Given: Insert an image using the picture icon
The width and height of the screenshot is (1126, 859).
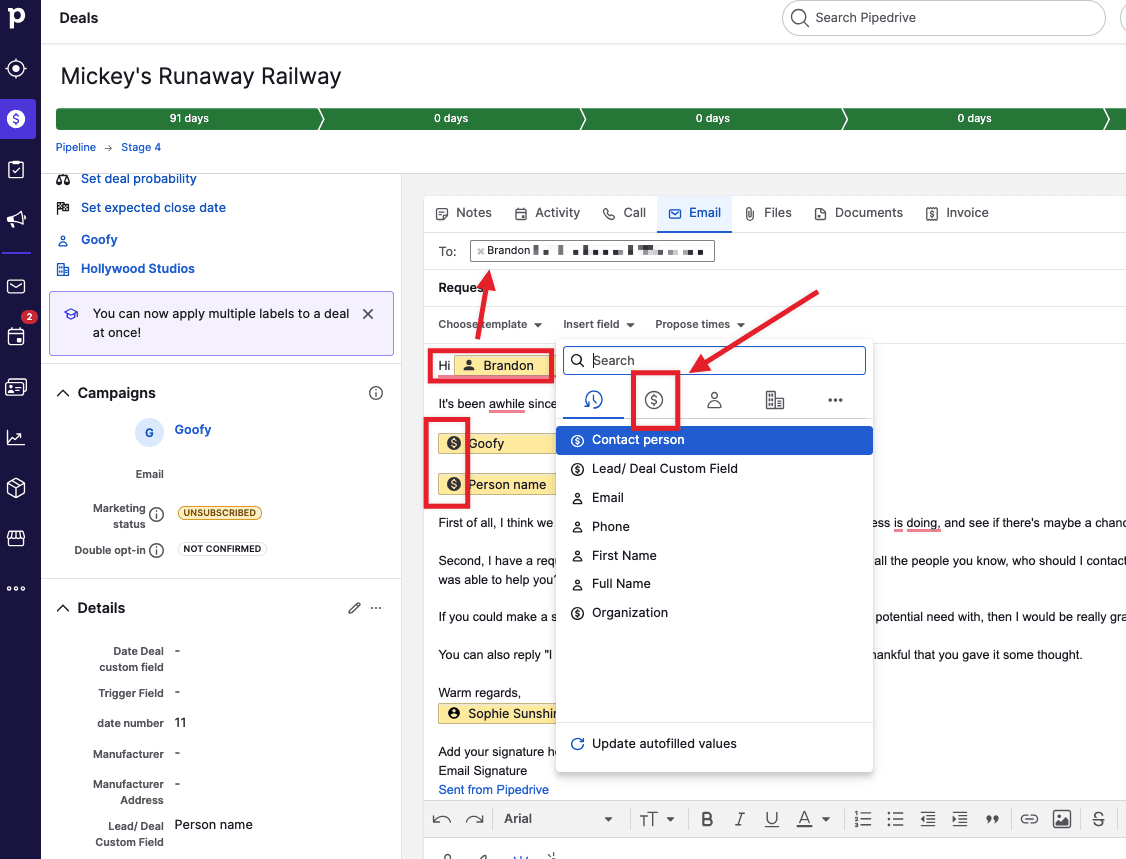Looking at the screenshot, I should (x=1062, y=819).
